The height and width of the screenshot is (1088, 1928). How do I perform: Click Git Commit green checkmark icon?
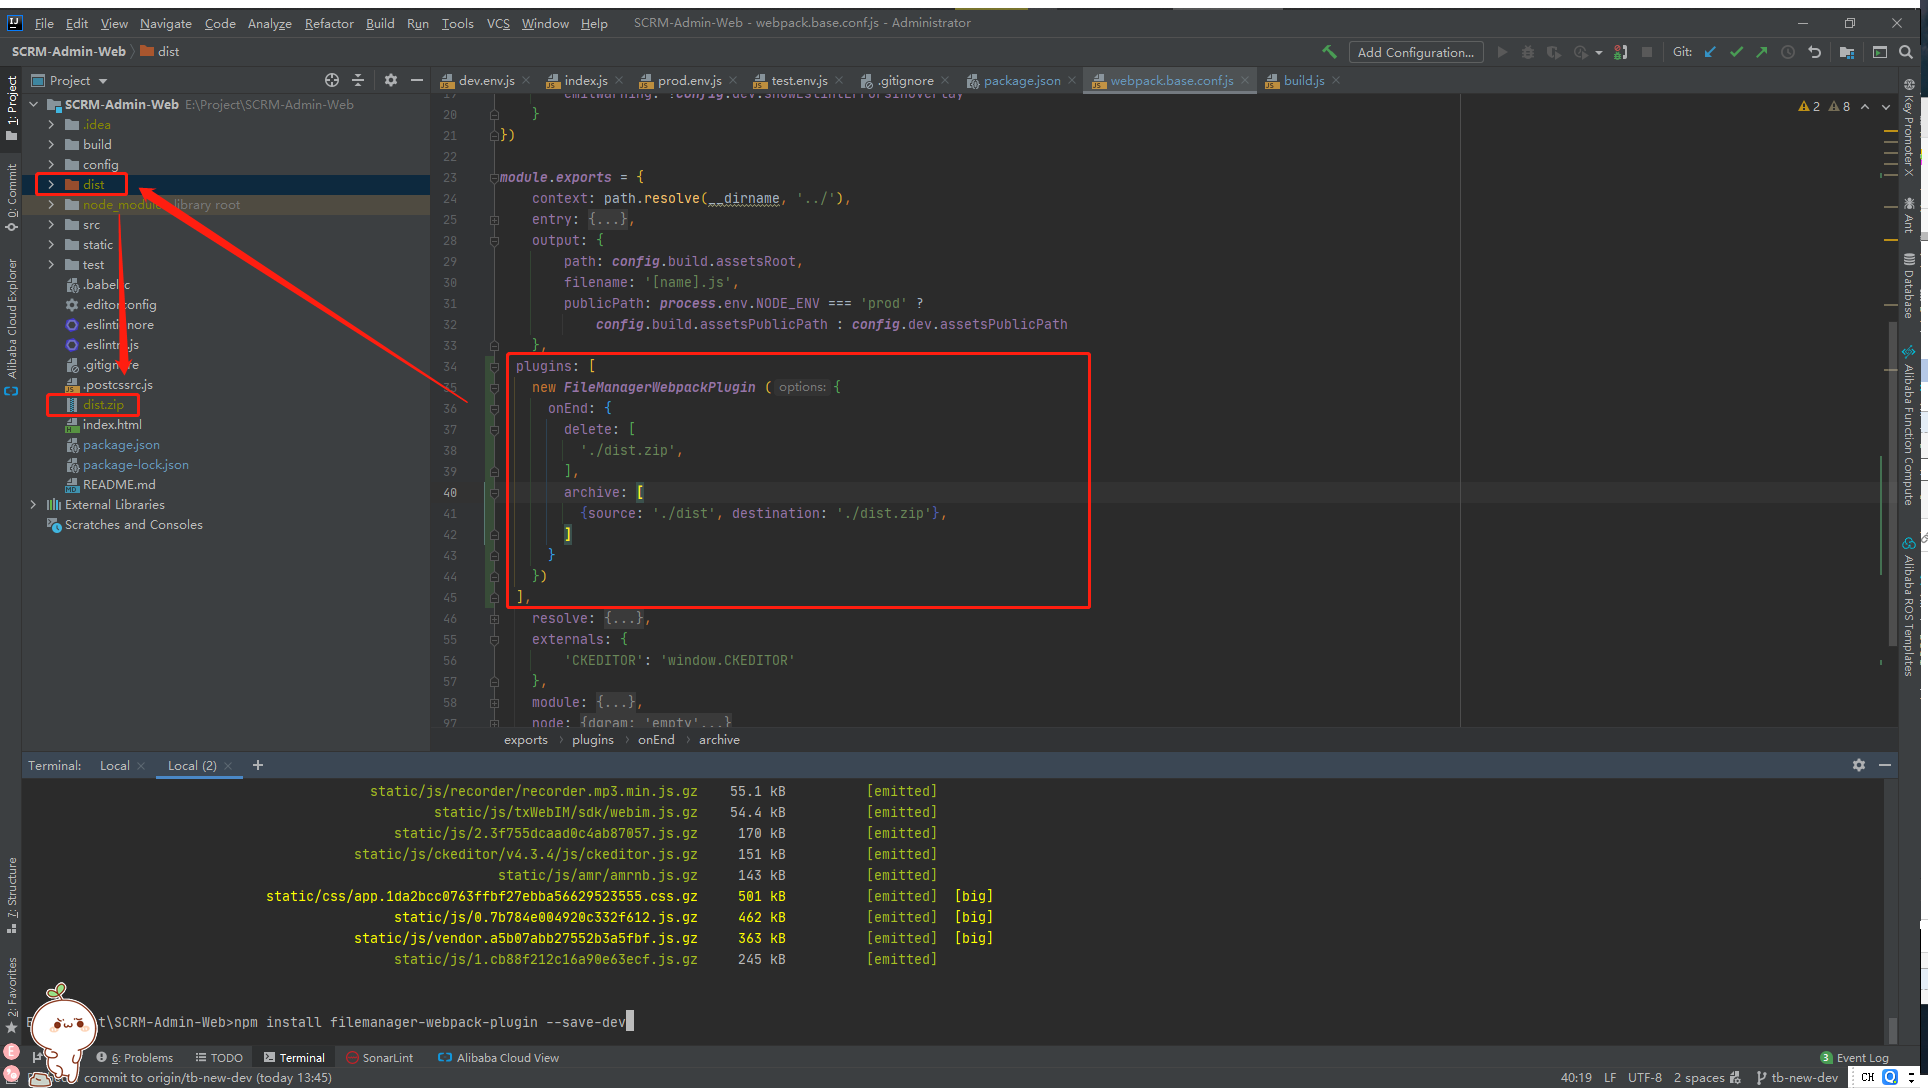click(x=1736, y=52)
